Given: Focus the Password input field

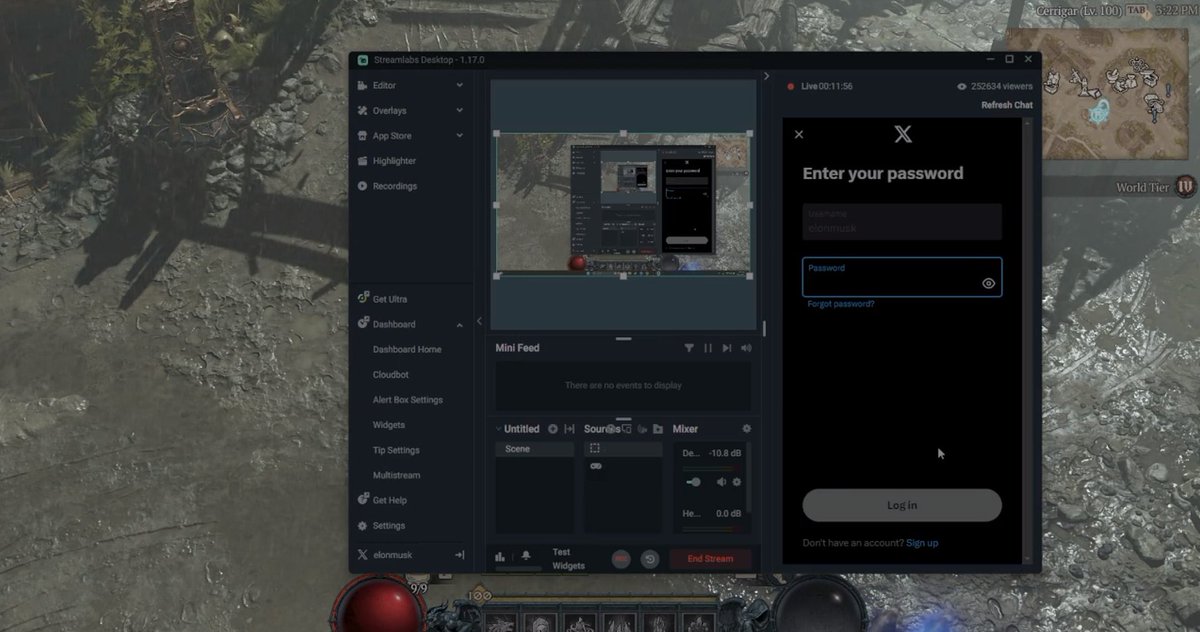Looking at the screenshot, I should 902,277.
